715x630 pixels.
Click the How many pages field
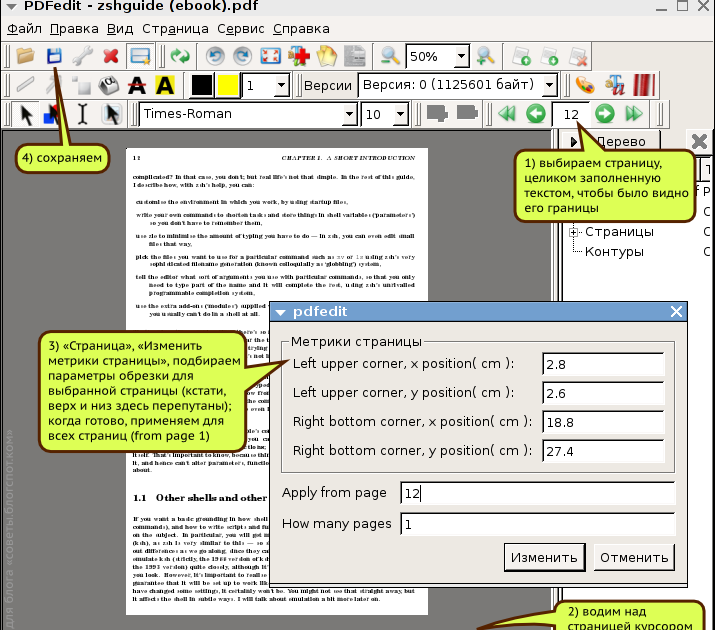pyautogui.click(x=538, y=524)
